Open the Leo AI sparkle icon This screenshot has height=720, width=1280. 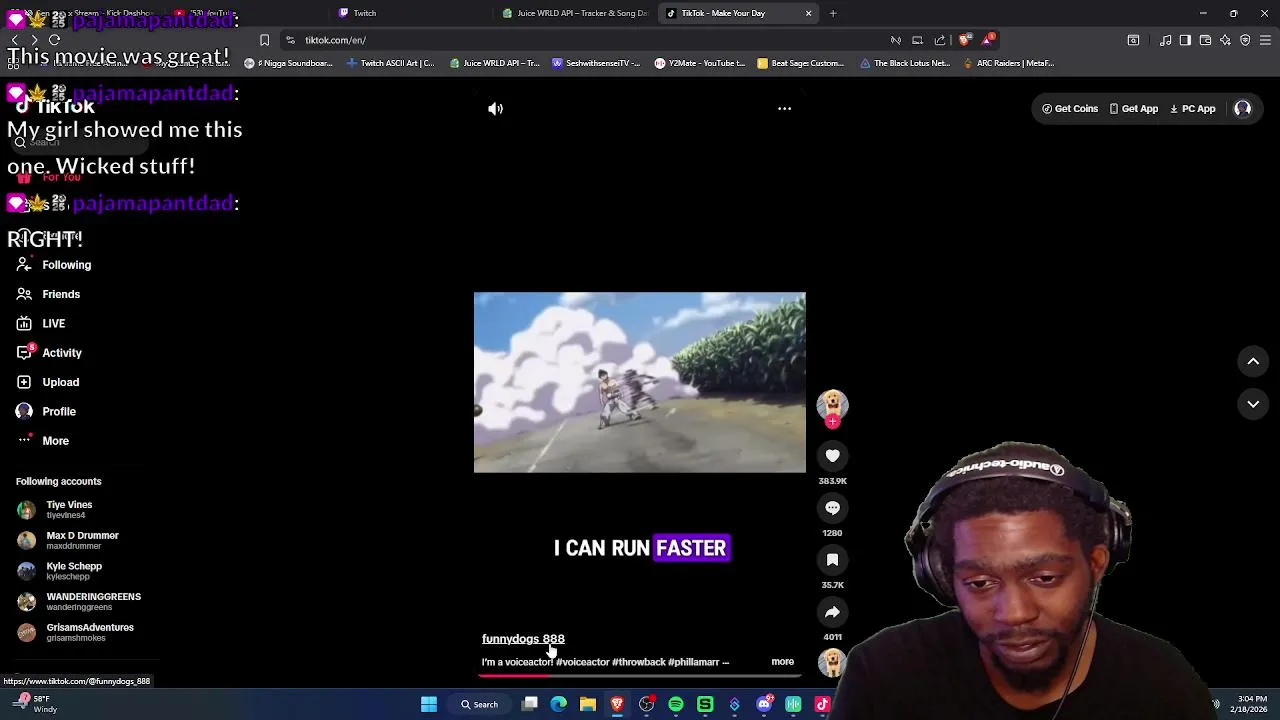tap(1225, 40)
